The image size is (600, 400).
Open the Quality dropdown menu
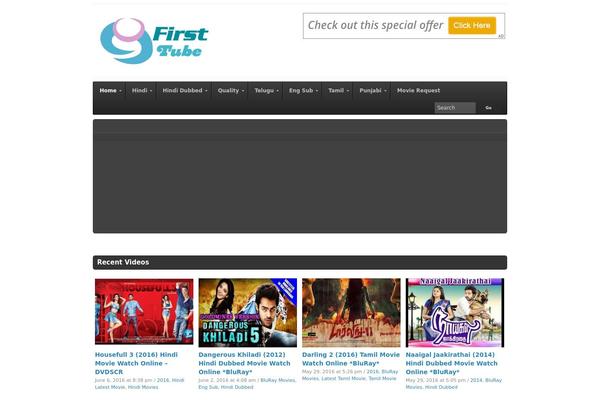230,91
